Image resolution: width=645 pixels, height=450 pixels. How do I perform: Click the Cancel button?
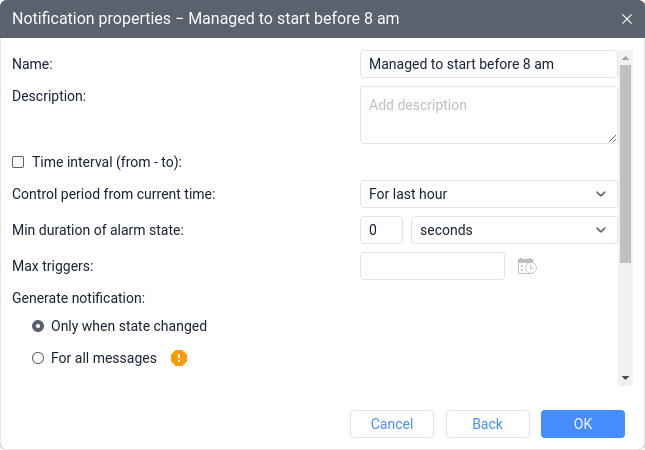pos(392,424)
